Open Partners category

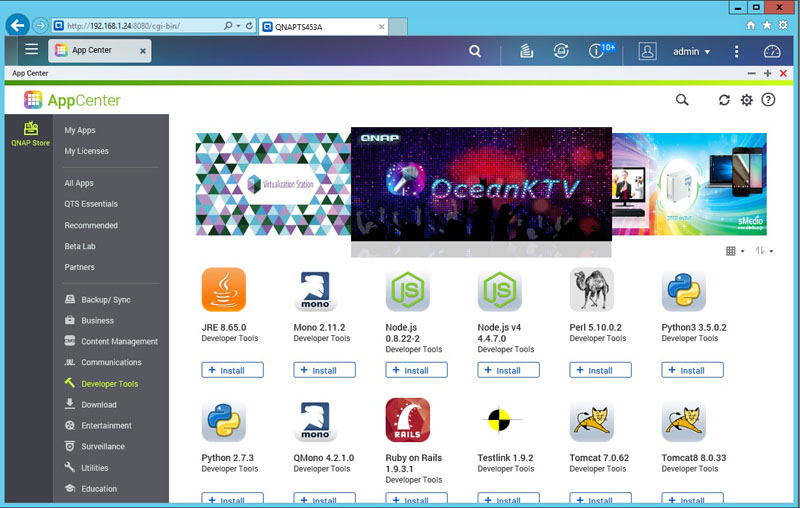79,267
